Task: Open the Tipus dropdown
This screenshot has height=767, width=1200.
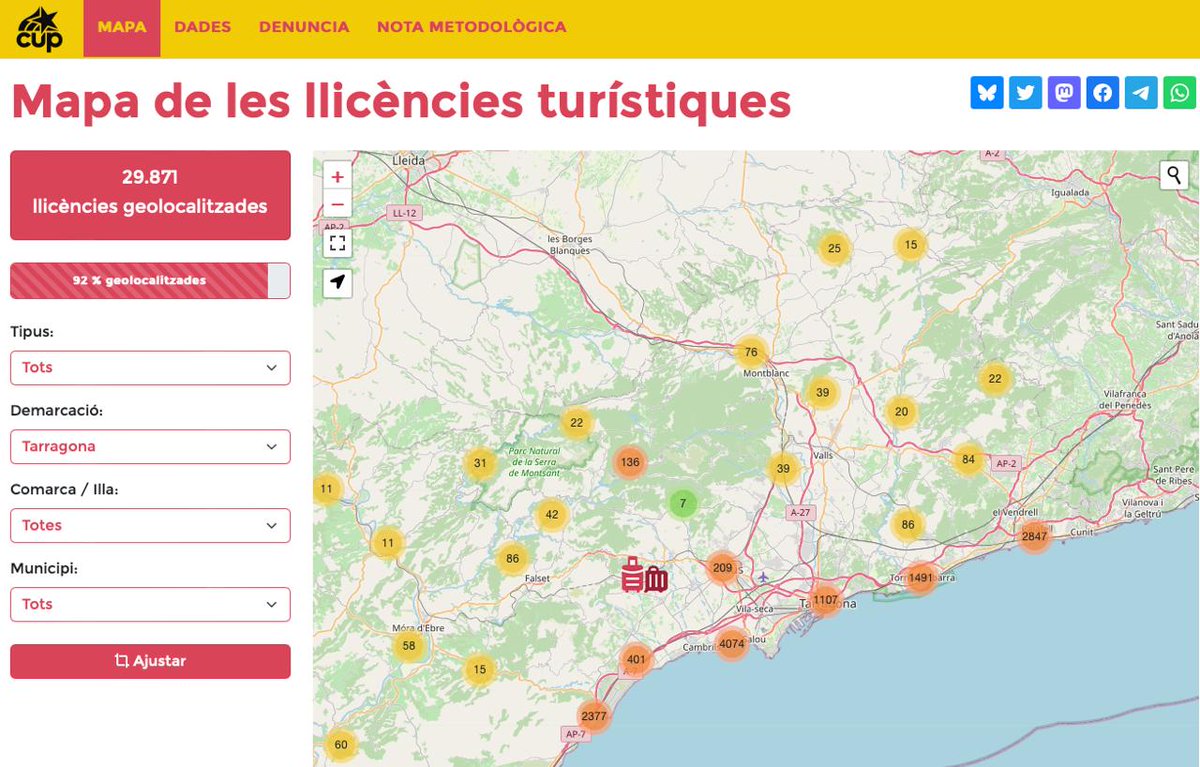Action: coord(150,367)
